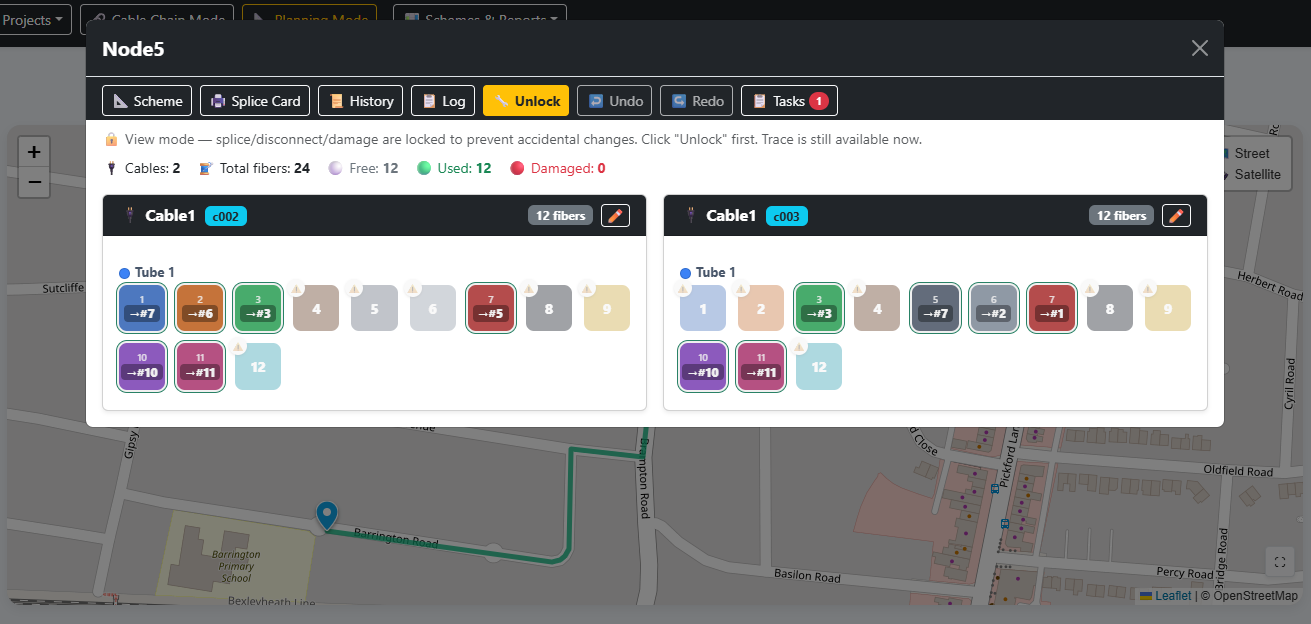Open the Projects dropdown menu
The width and height of the screenshot is (1311, 624).
[x=35, y=20]
